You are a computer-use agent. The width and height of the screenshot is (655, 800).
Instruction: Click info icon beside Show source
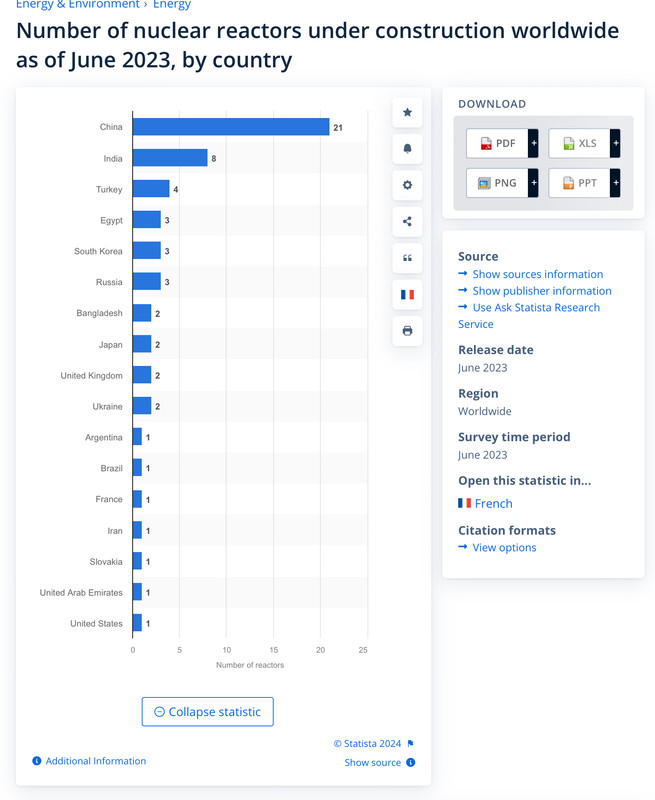tap(411, 762)
